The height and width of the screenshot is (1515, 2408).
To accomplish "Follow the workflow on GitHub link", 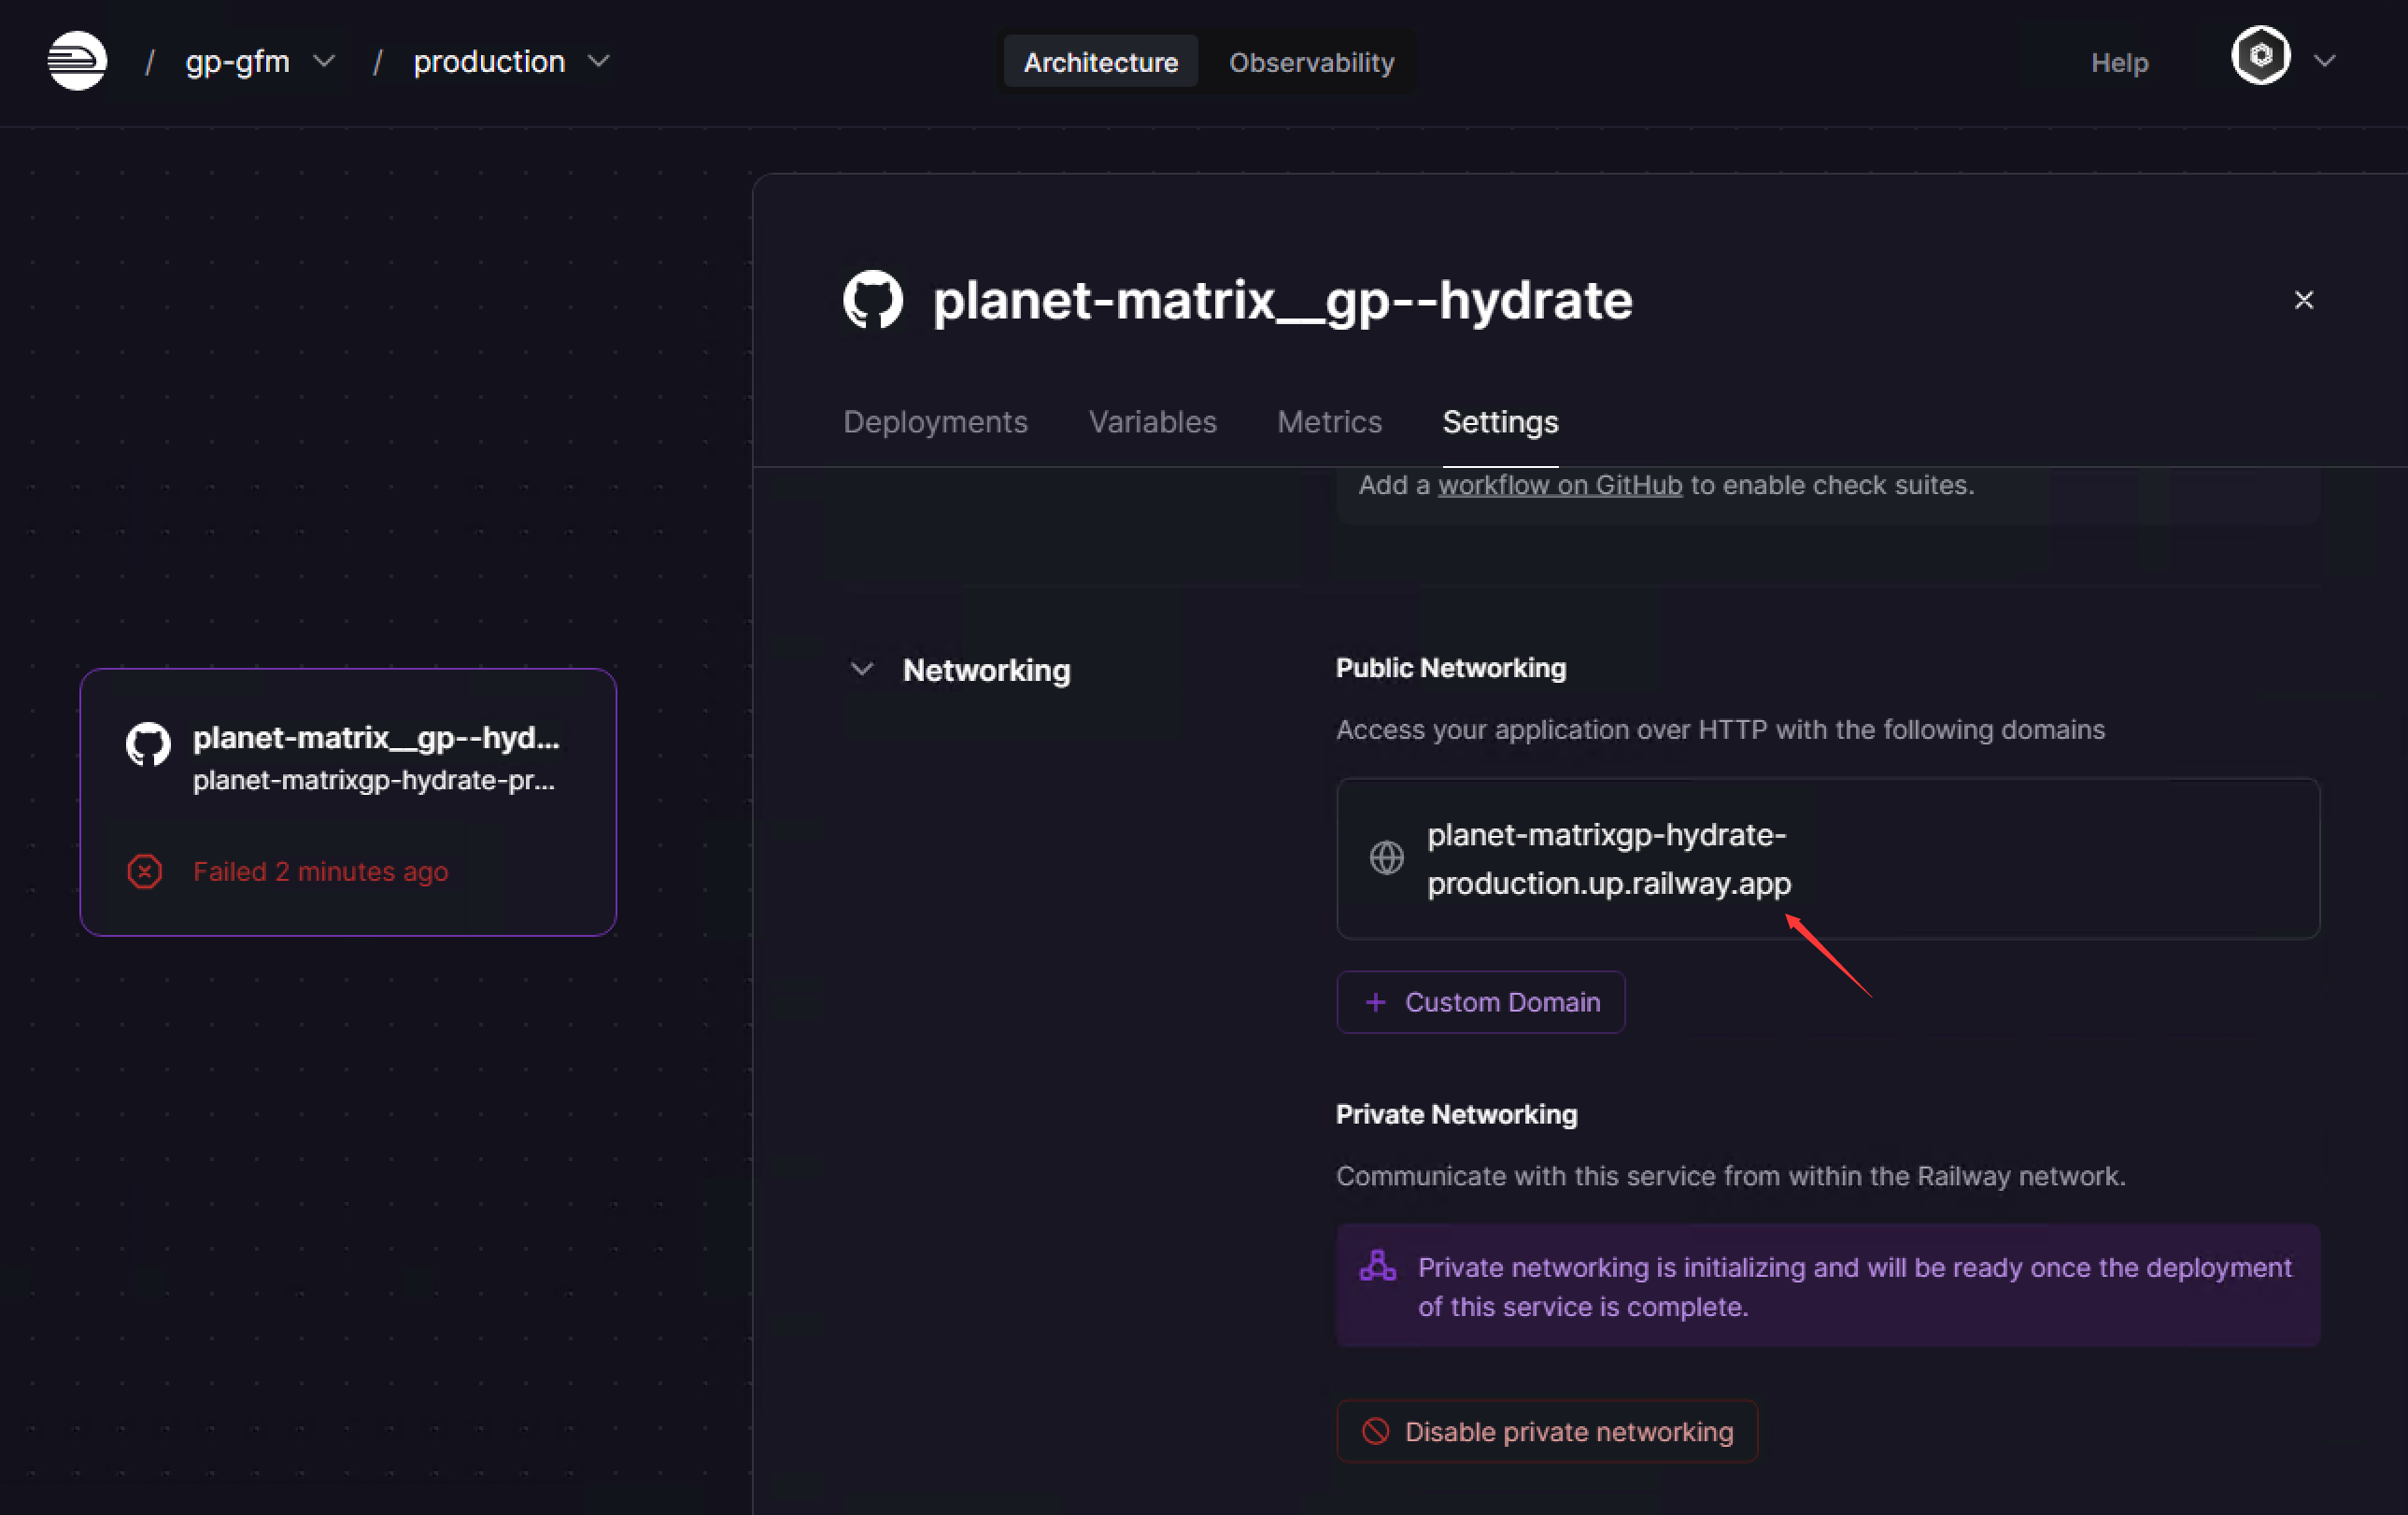I will click(1559, 485).
